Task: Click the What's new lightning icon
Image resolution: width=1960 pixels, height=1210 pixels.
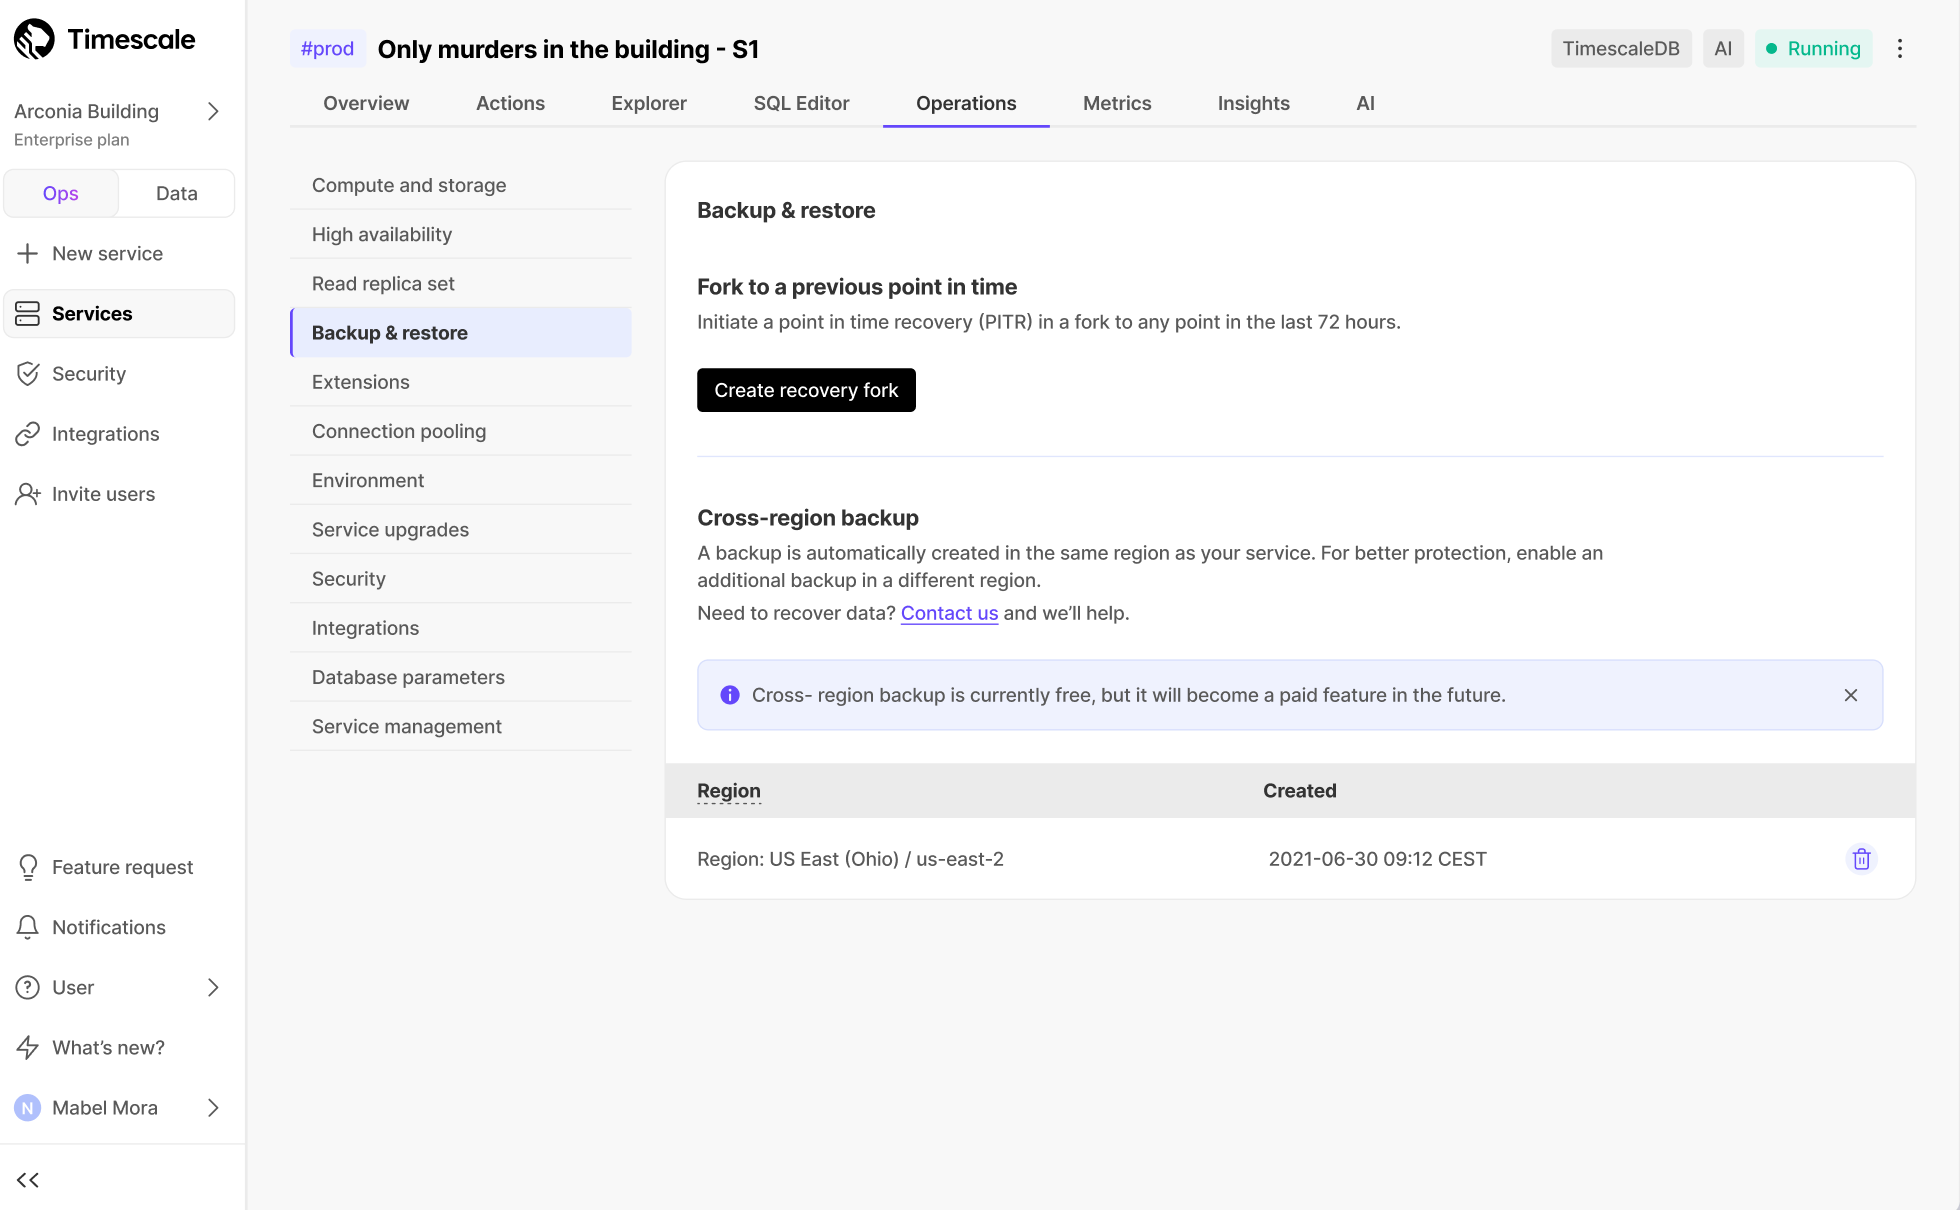Action: [x=28, y=1047]
